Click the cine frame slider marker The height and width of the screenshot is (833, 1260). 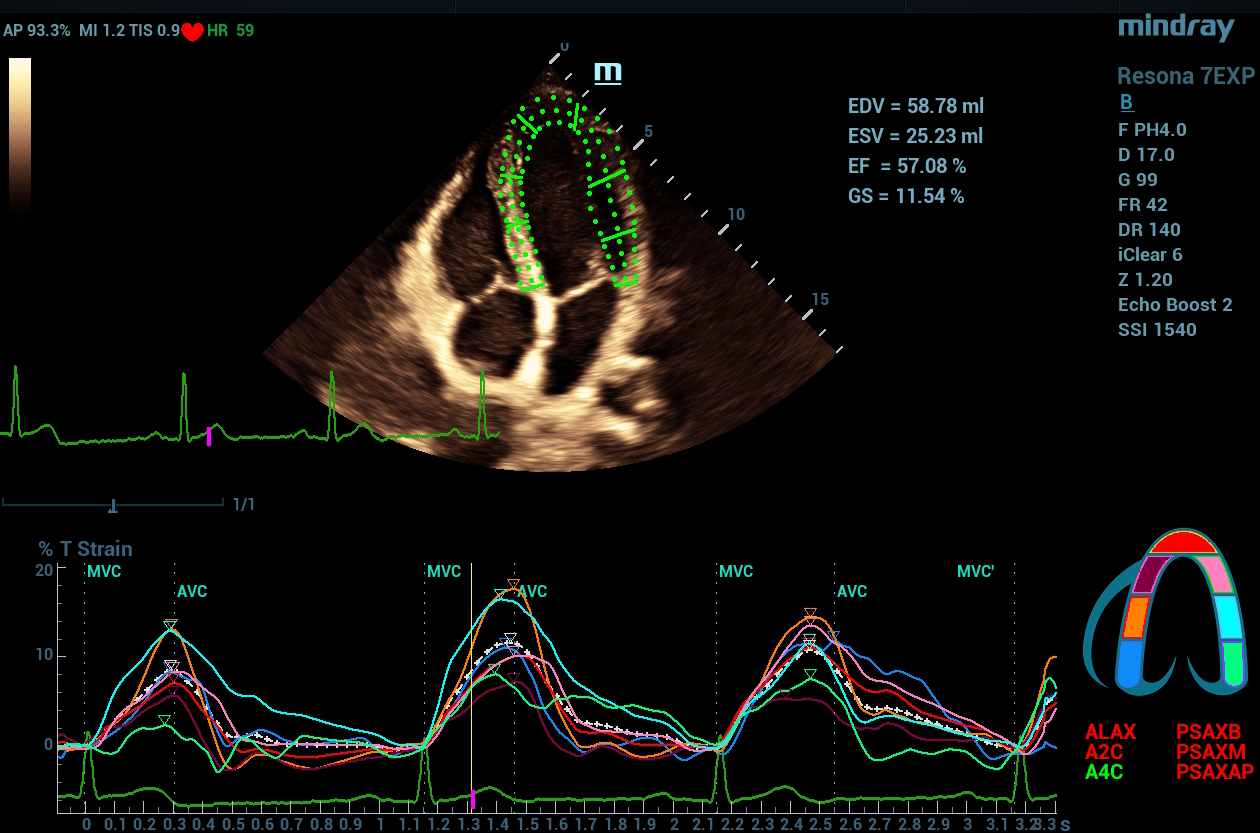113,506
